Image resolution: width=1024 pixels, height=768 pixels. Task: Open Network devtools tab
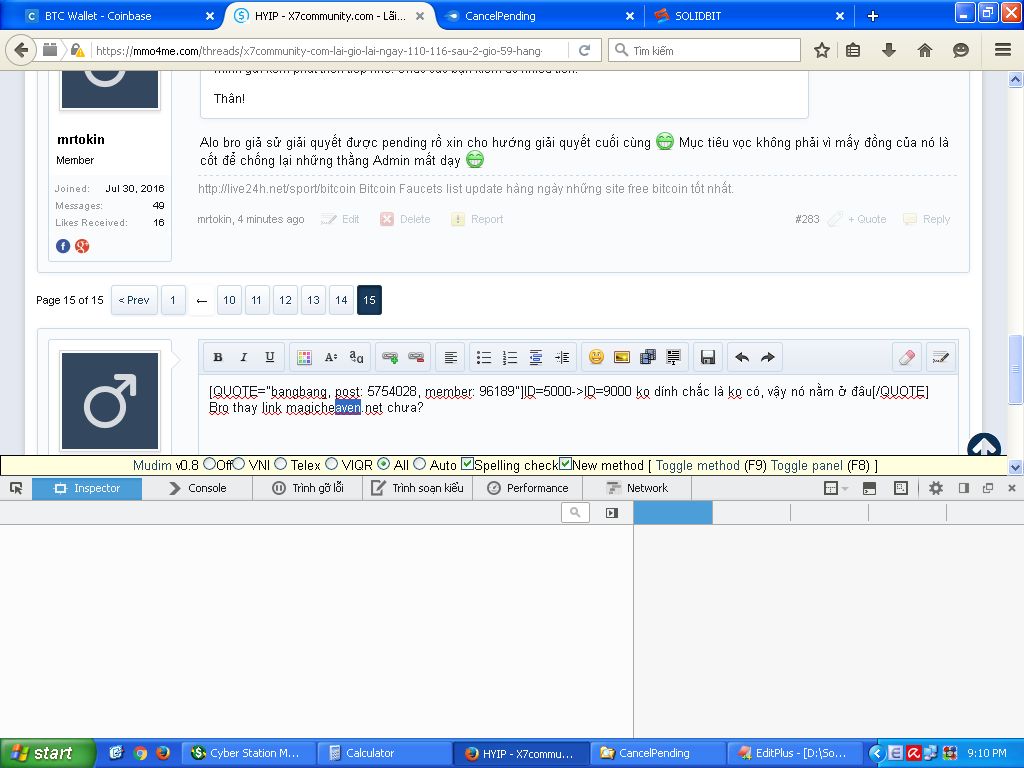637,488
